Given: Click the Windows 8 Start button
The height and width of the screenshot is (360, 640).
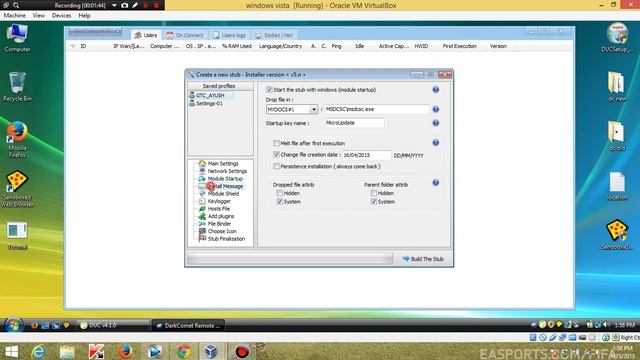Looking at the screenshot, I should click(x=11, y=351).
